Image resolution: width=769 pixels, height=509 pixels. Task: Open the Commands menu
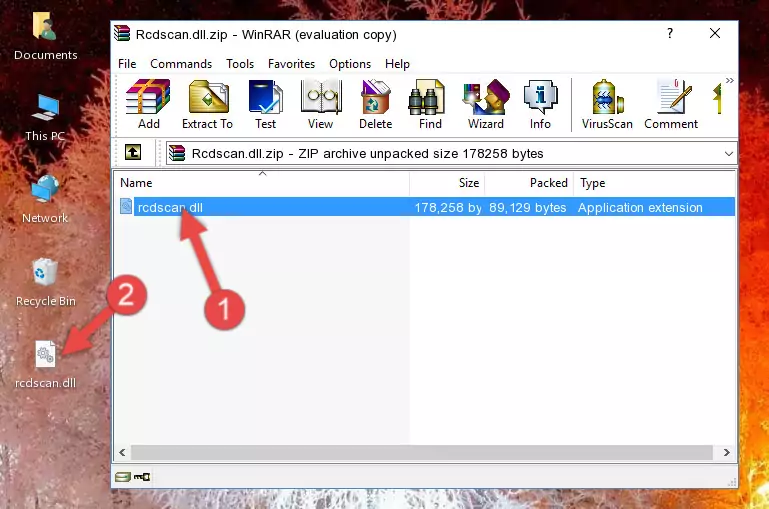181,64
